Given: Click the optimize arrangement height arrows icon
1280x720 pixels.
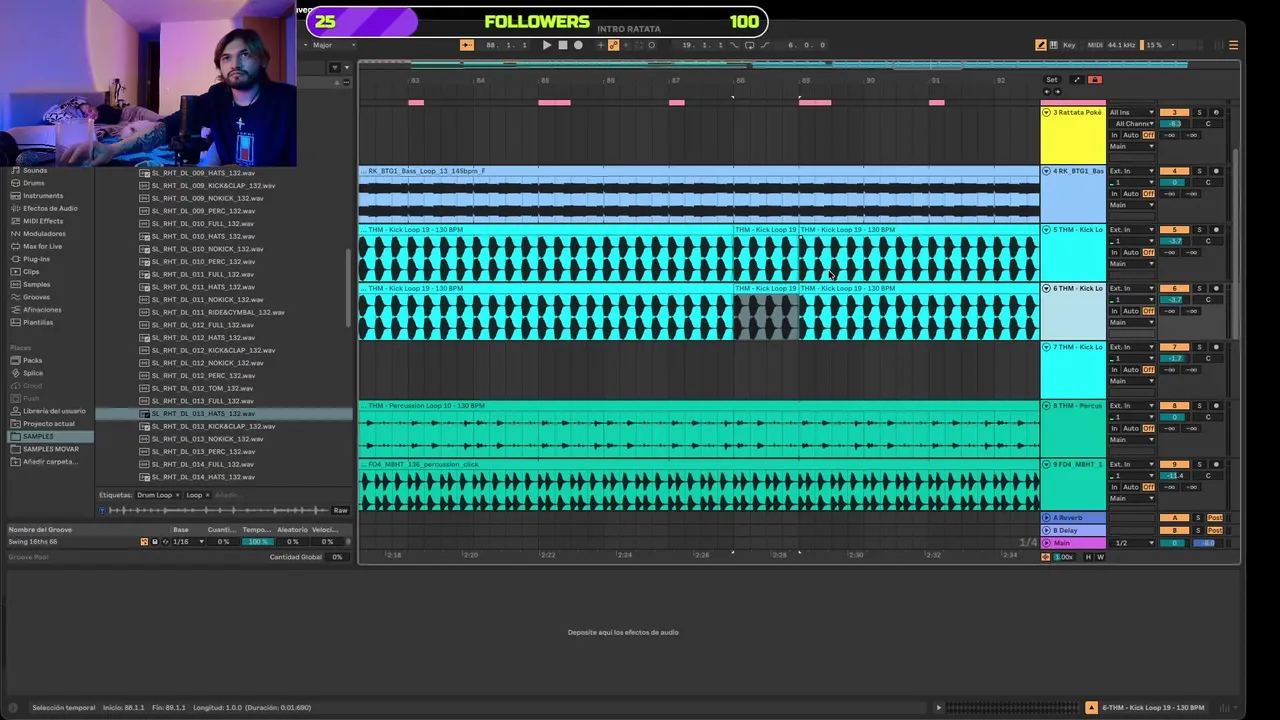Looking at the screenshot, I should (x=1076, y=80).
